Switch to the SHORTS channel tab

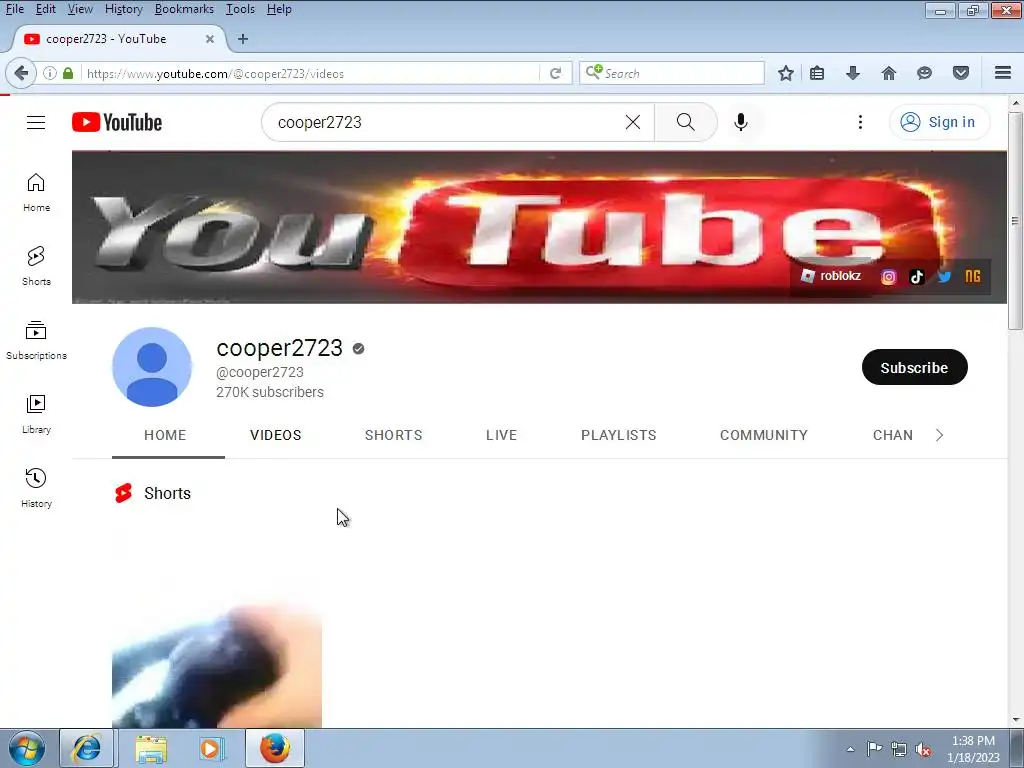pos(393,435)
